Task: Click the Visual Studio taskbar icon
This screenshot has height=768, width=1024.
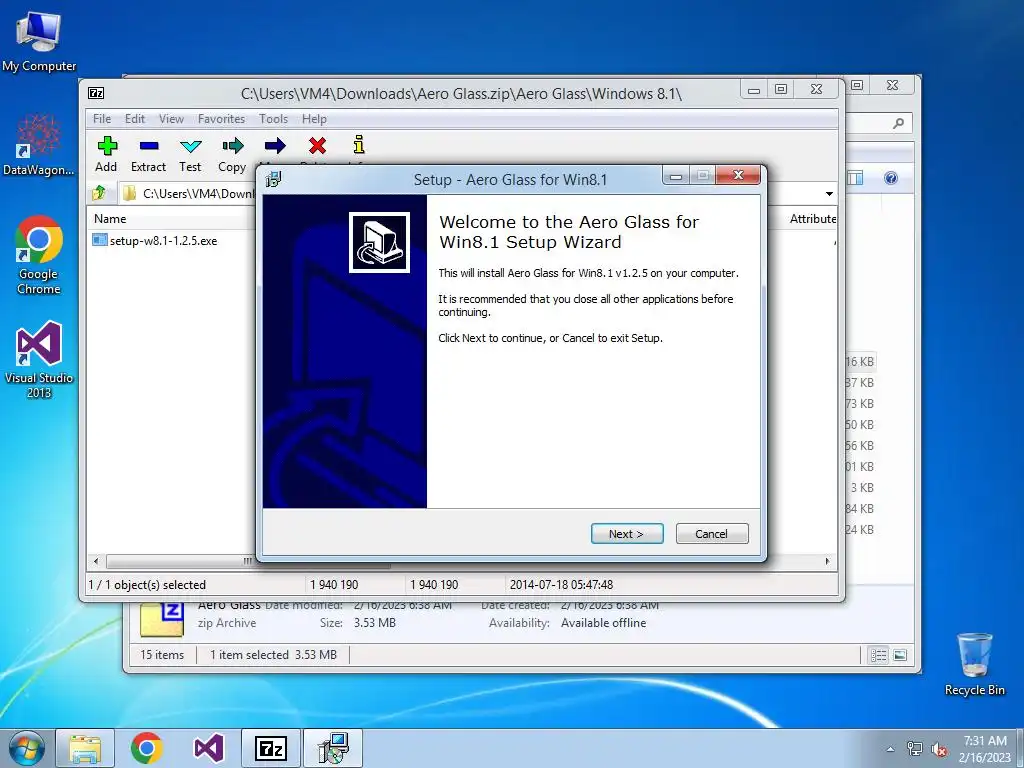Action: [208, 748]
